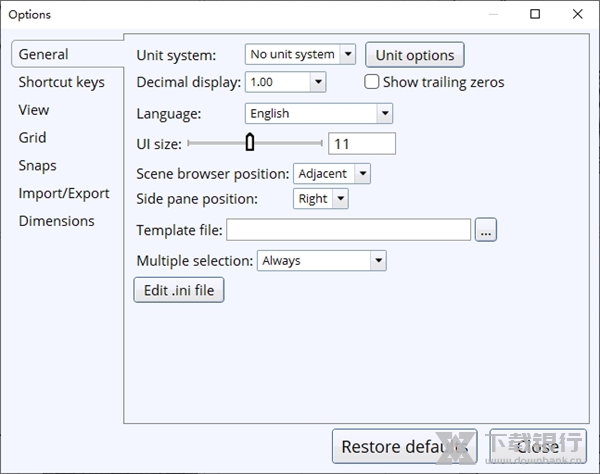
Task: Expand Scene browser position dropdown
Action: tap(332, 173)
